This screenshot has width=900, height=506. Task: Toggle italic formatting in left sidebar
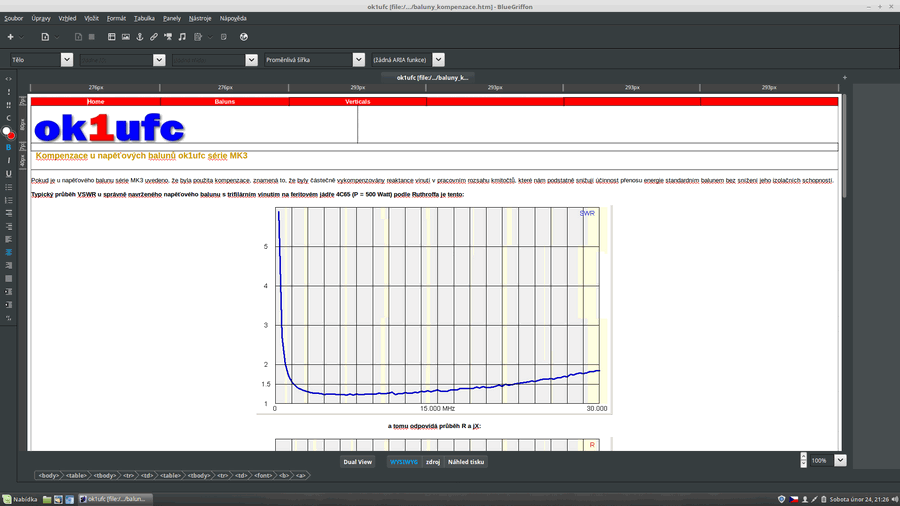9,160
